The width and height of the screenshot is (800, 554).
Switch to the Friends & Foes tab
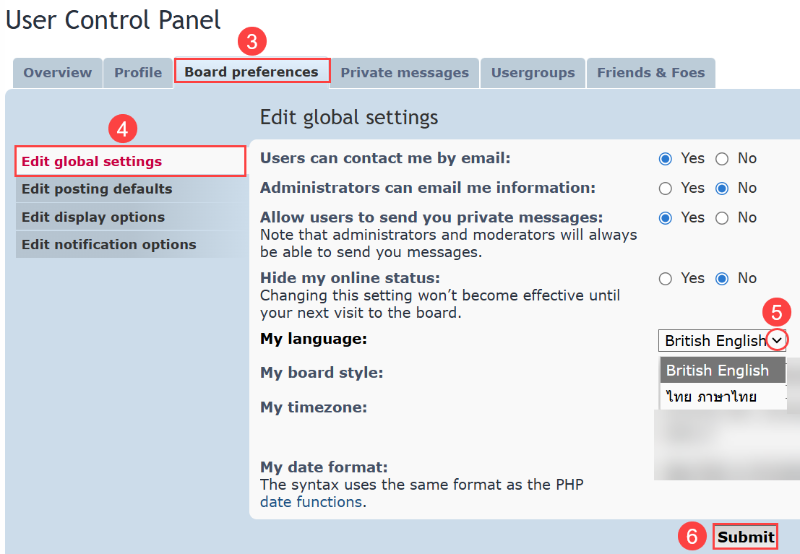coord(650,73)
